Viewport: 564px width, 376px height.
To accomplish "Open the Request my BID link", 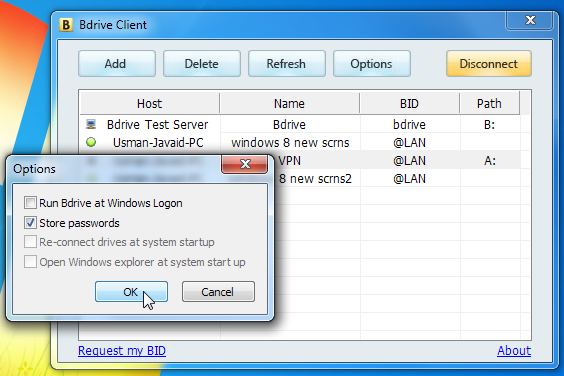I will (x=122, y=350).
